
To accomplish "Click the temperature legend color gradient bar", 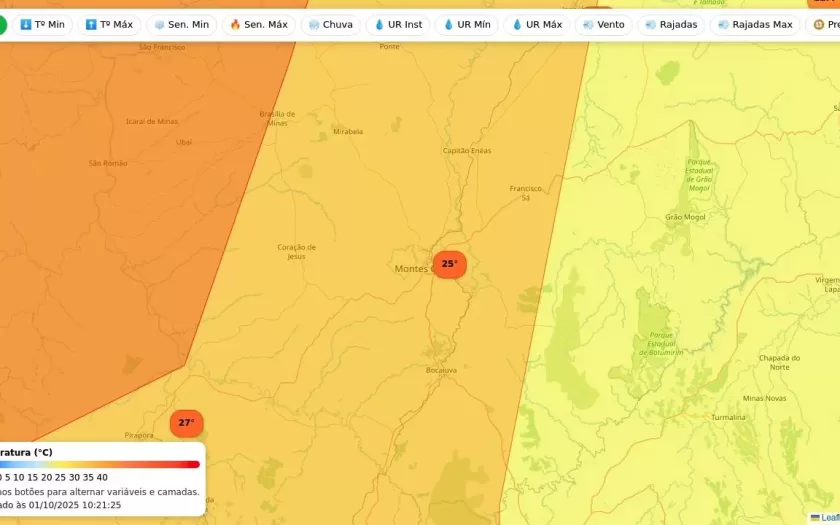I will pyautogui.click(x=100, y=464).
